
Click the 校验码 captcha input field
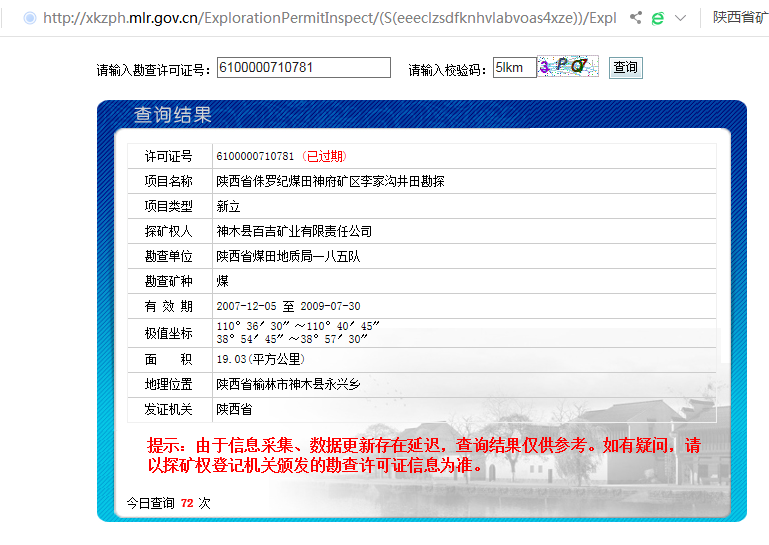tap(514, 68)
